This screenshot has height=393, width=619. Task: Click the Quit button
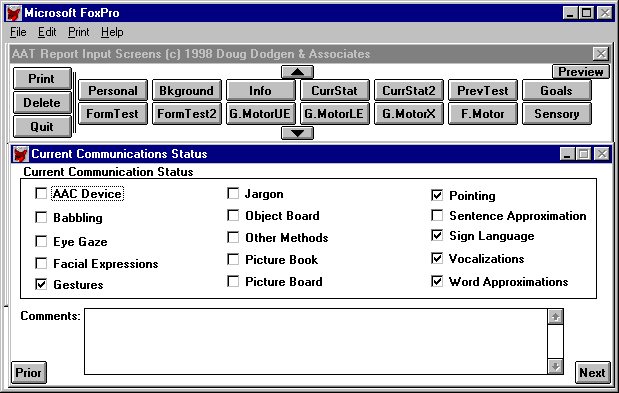pos(42,127)
